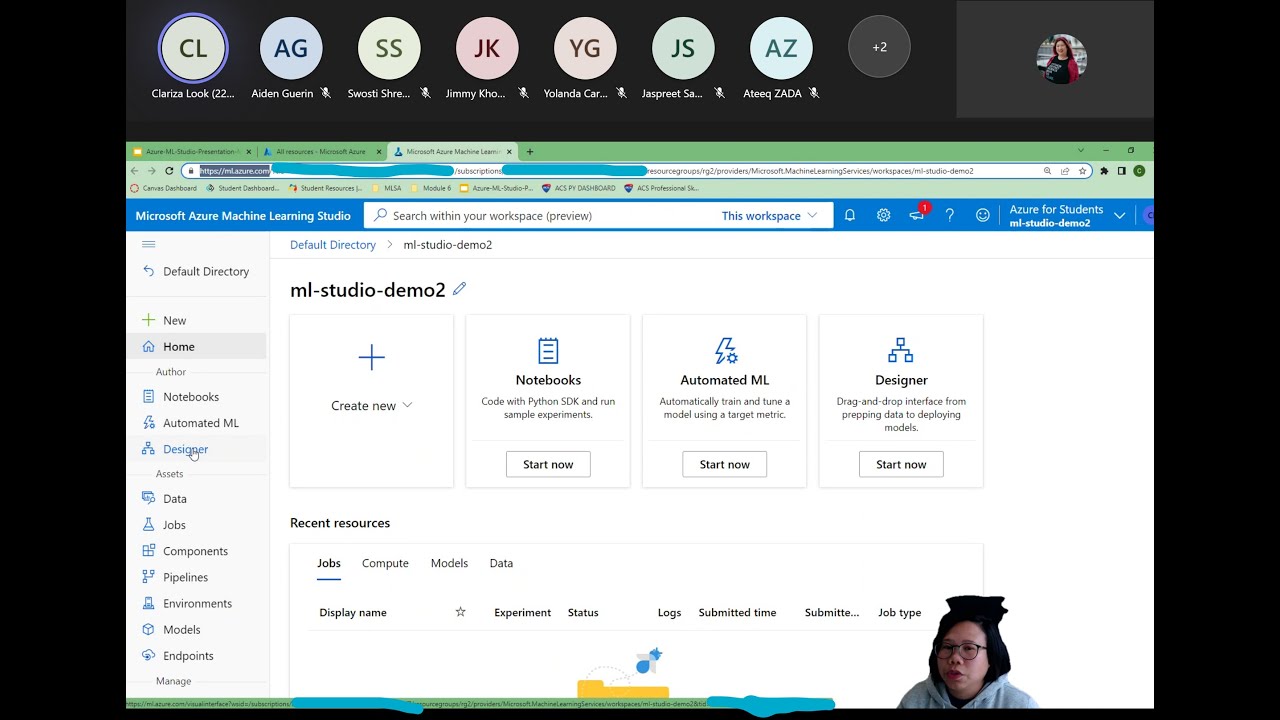Open the help question mark icon
Screen dimensions: 1280x720
click(x=950, y=215)
